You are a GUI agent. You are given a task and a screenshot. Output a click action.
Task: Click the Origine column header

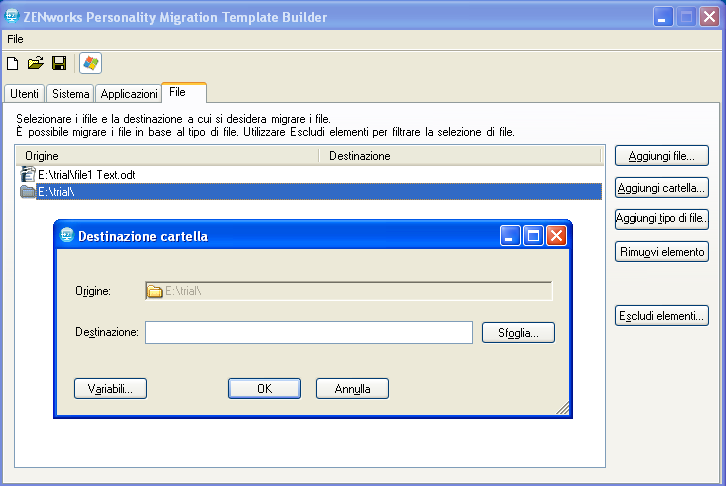168,156
